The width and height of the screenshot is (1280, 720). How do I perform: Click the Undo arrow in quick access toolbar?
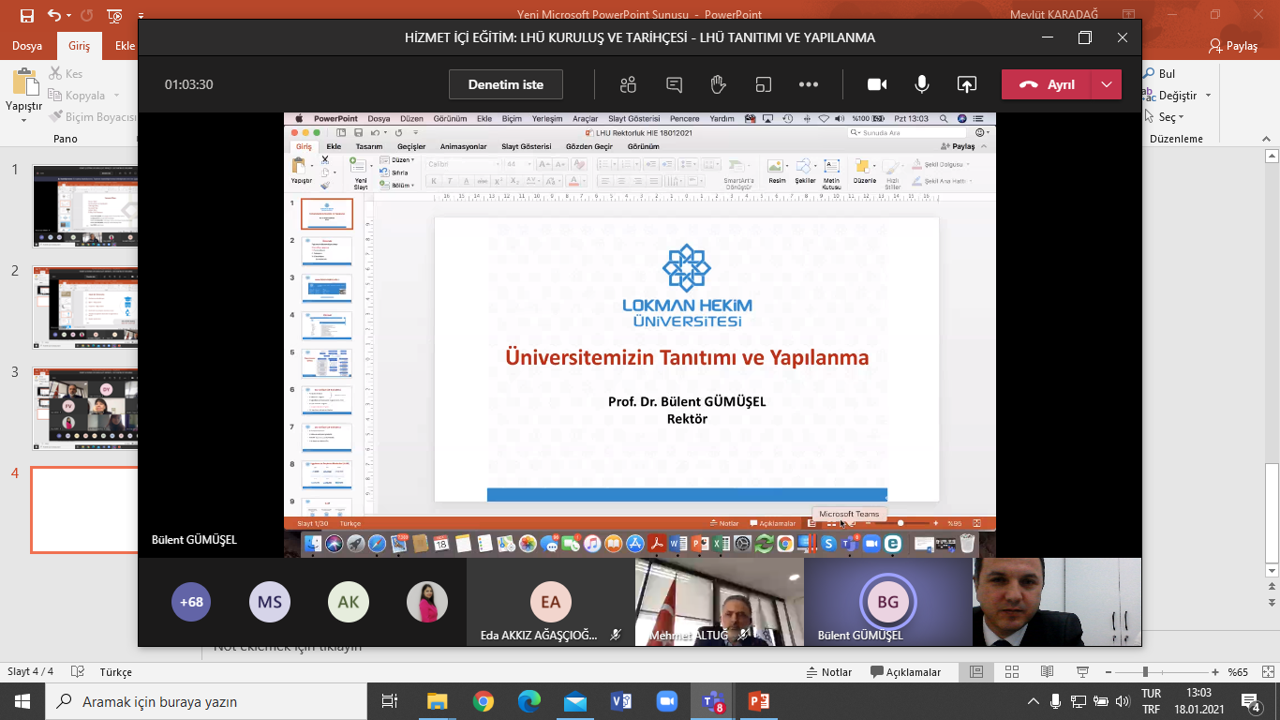[x=52, y=15]
